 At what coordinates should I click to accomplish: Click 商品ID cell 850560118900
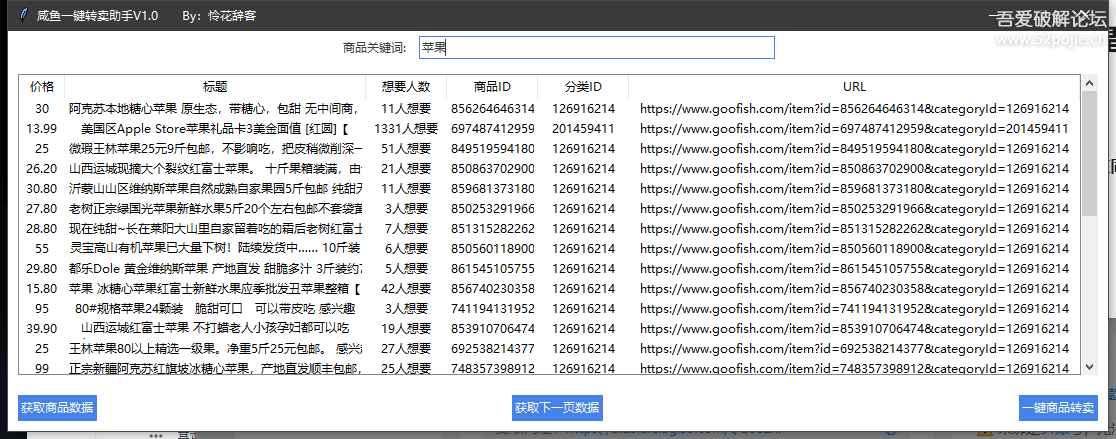coord(492,248)
